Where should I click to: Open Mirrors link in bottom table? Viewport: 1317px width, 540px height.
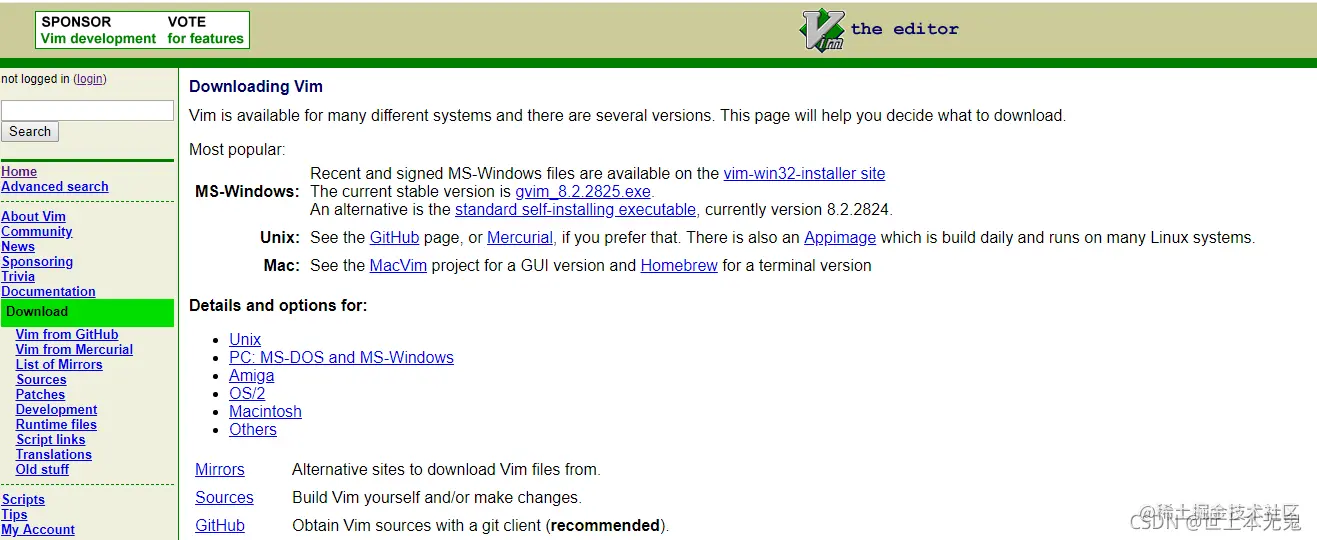[x=220, y=470]
